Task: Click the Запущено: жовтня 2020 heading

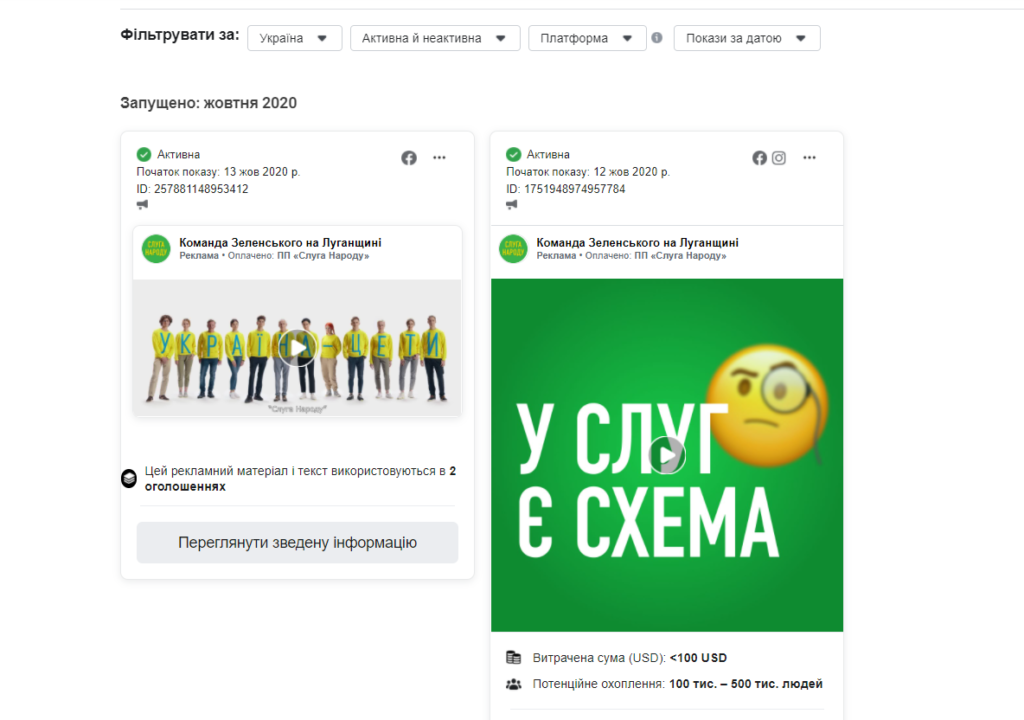Action: [x=208, y=103]
